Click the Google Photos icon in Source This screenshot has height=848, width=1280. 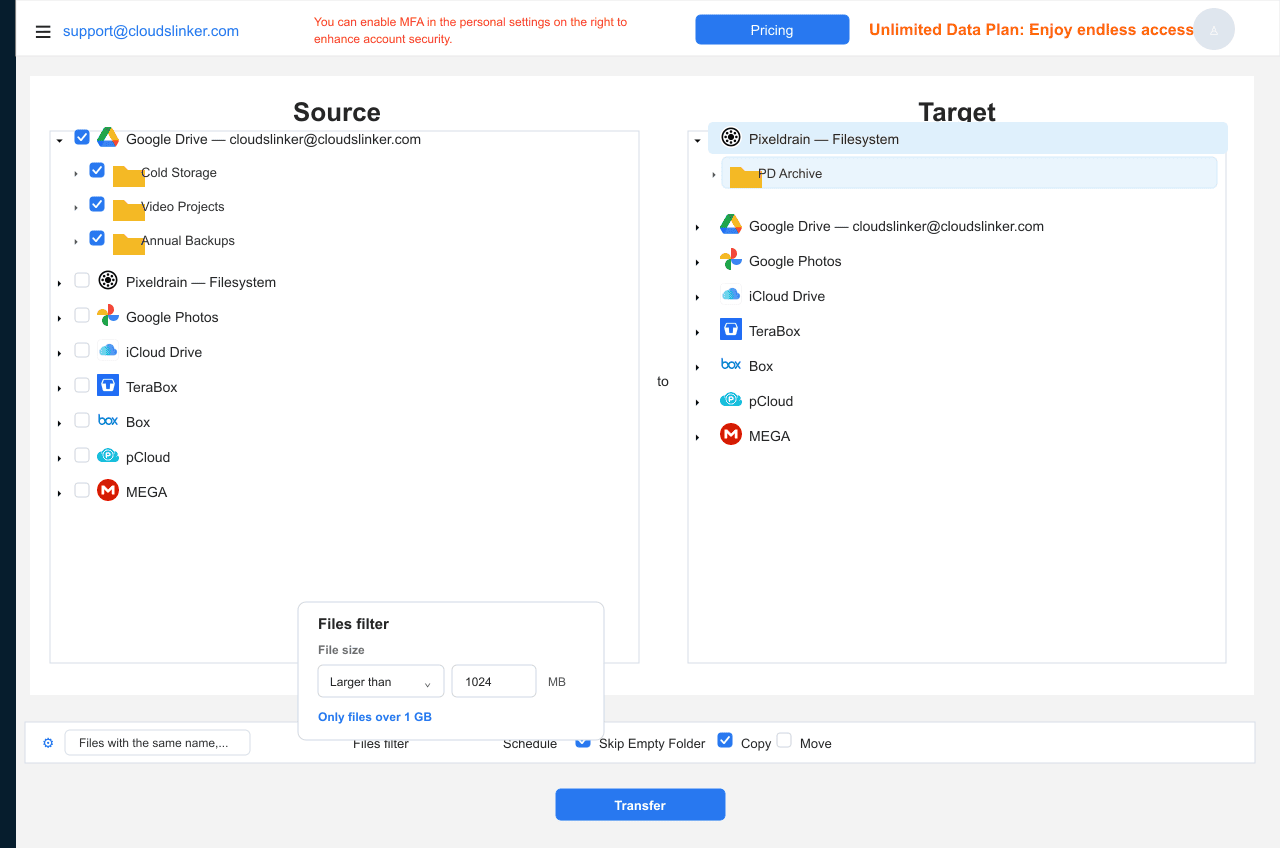tap(108, 316)
